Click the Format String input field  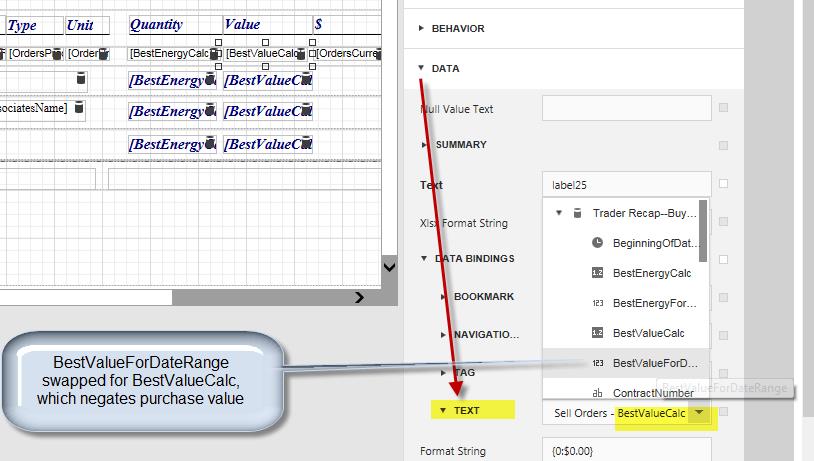(x=626, y=450)
